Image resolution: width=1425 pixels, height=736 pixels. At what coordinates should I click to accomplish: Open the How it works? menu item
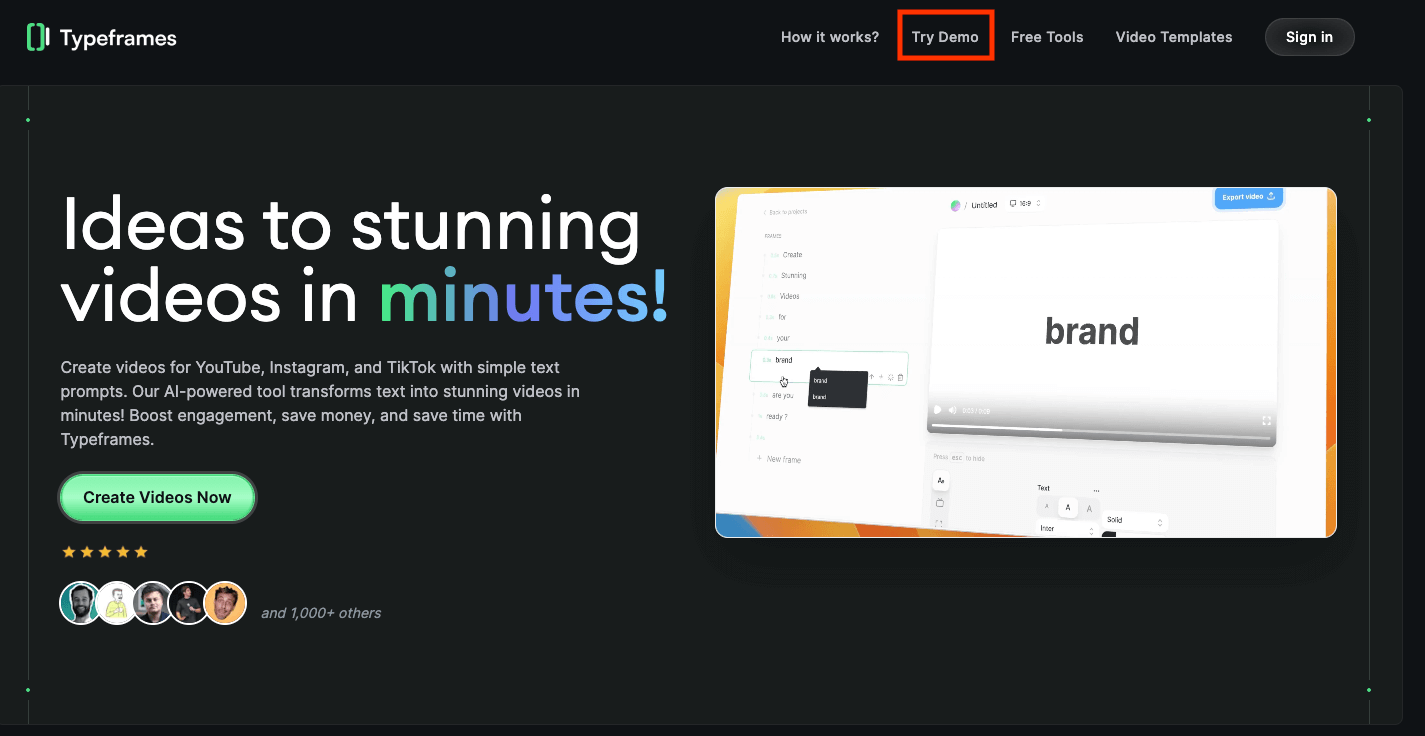[829, 37]
